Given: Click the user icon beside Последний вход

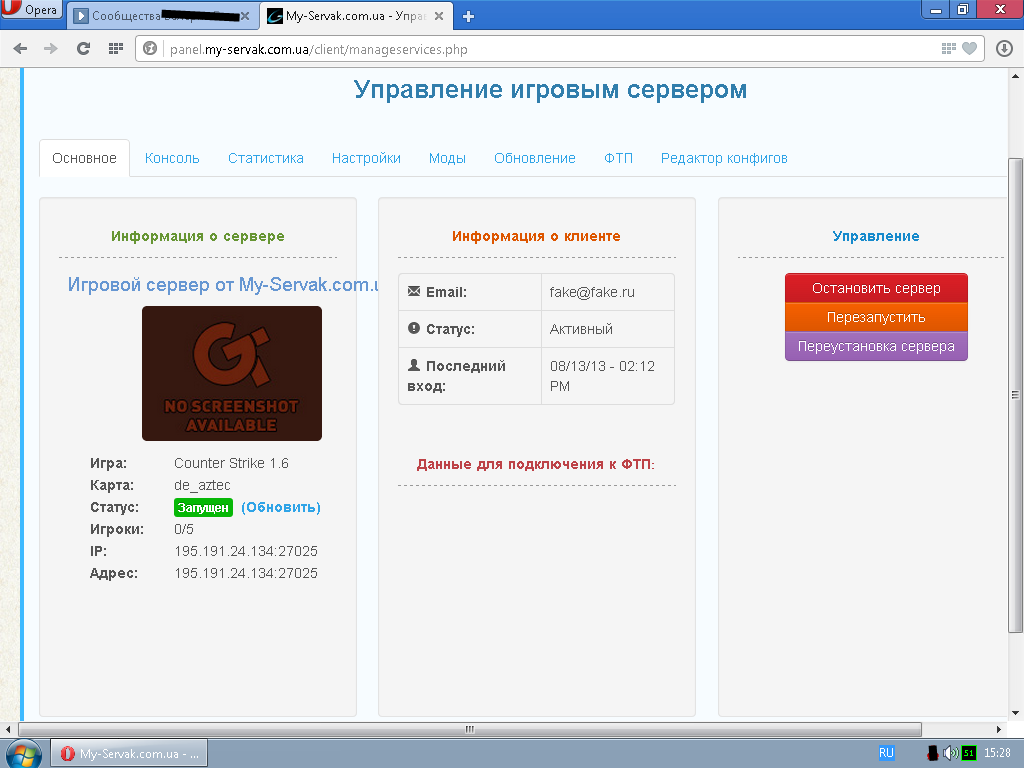Looking at the screenshot, I should [x=414, y=365].
